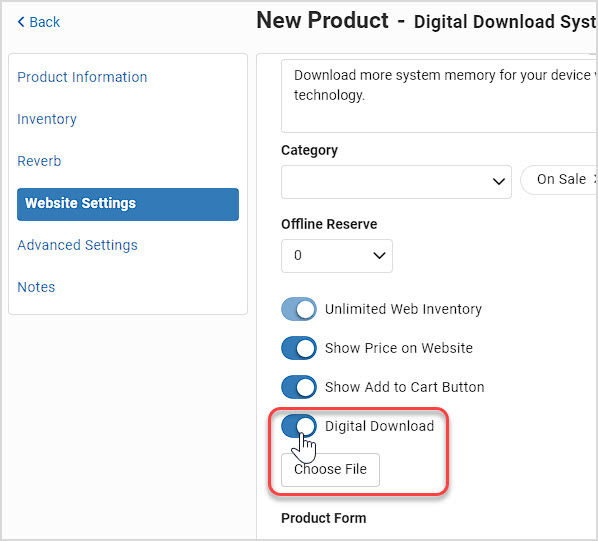598x541 pixels.
Task: Disable Show Price on Website toggle
Action: (x=299, y=348)
